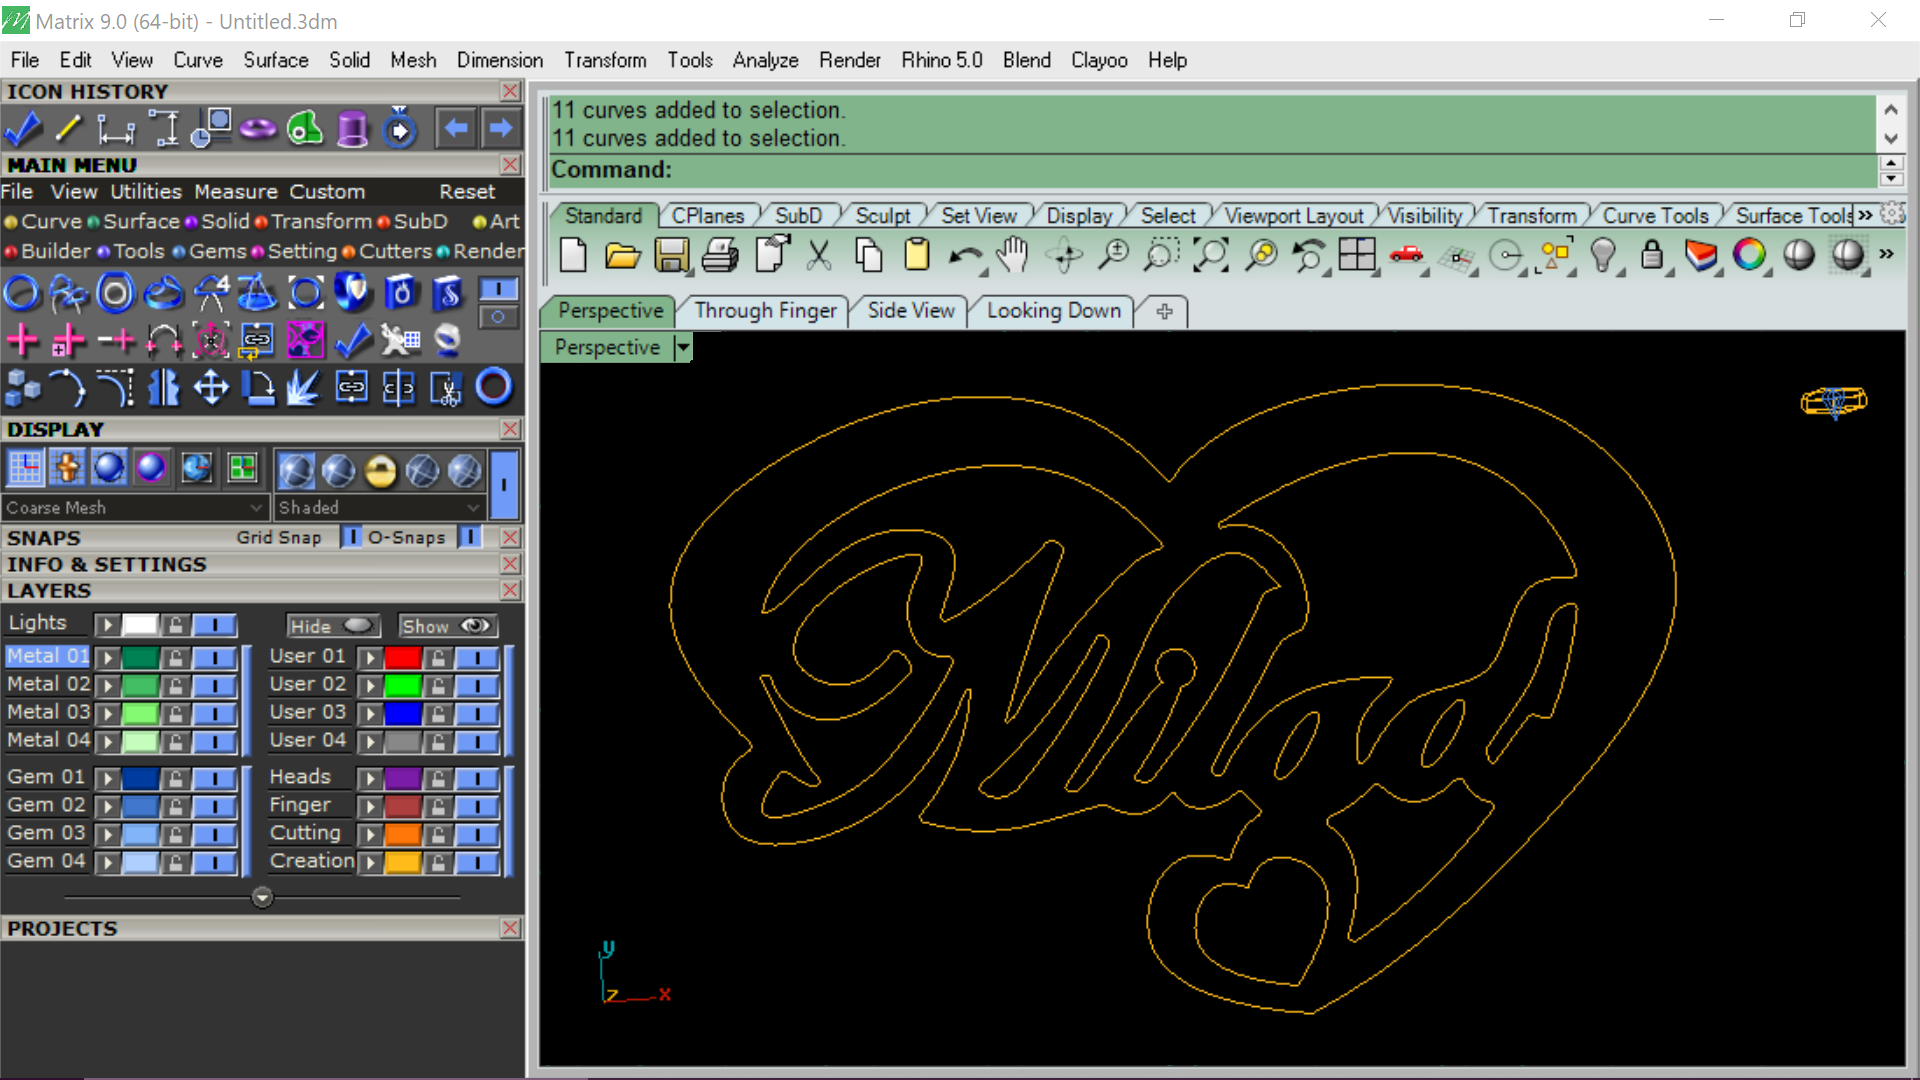This screenshot has width=1920, height=1080.
Task: Click the padlock icon in Standard toolbar
Action: pos(1651,256)
